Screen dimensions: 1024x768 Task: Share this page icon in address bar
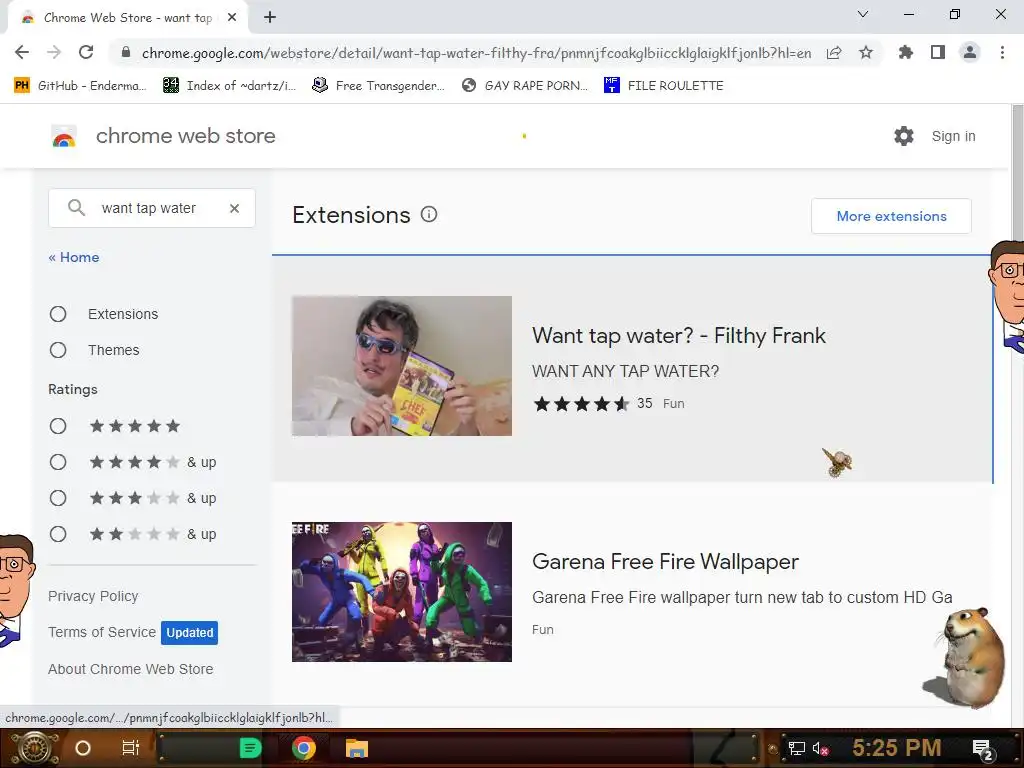834,52
